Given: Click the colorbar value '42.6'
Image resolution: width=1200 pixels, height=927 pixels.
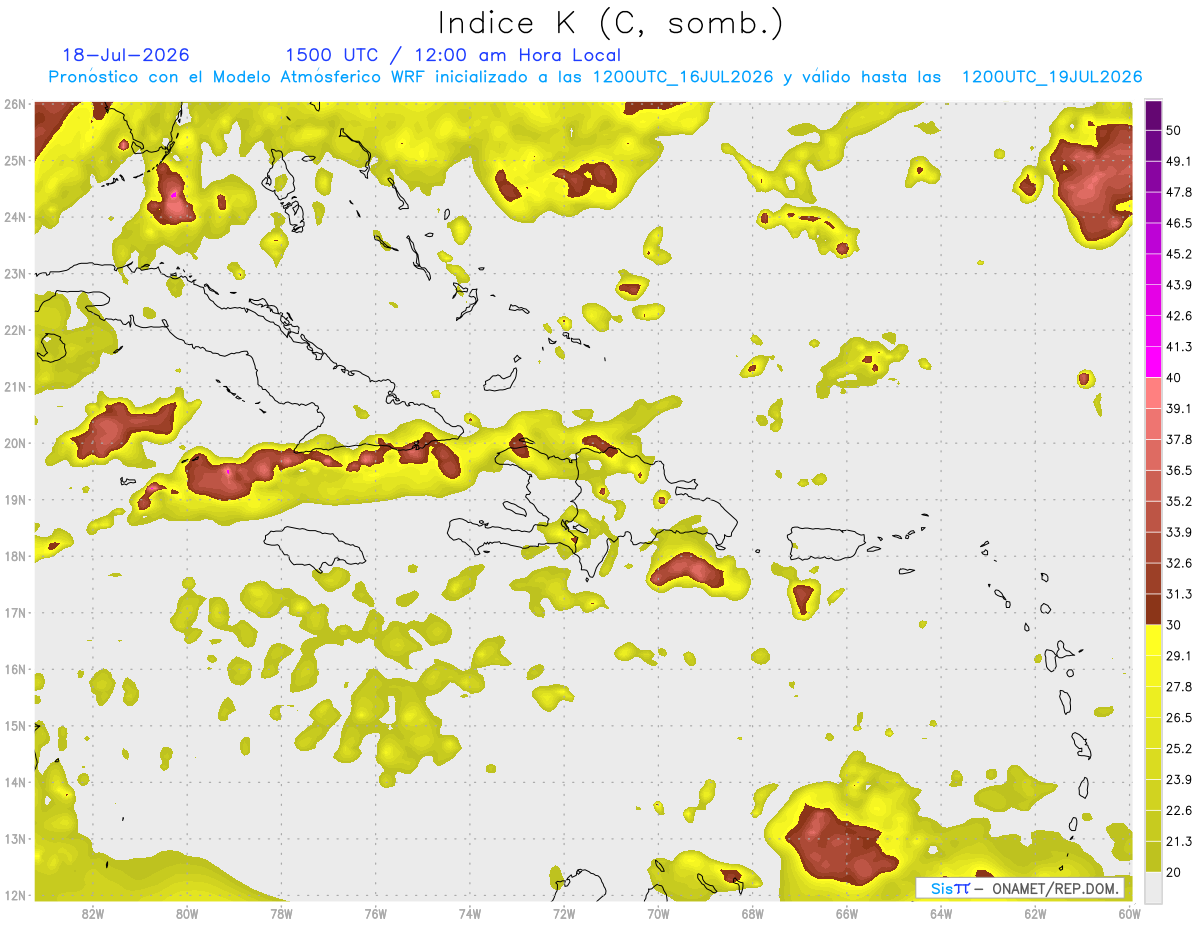Looking at the screenshot, I should coord(1178,316).
